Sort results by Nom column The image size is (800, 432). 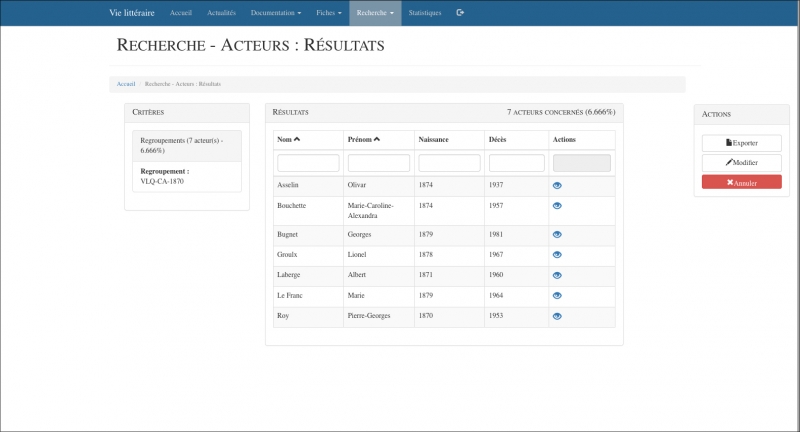coord(289,139)
